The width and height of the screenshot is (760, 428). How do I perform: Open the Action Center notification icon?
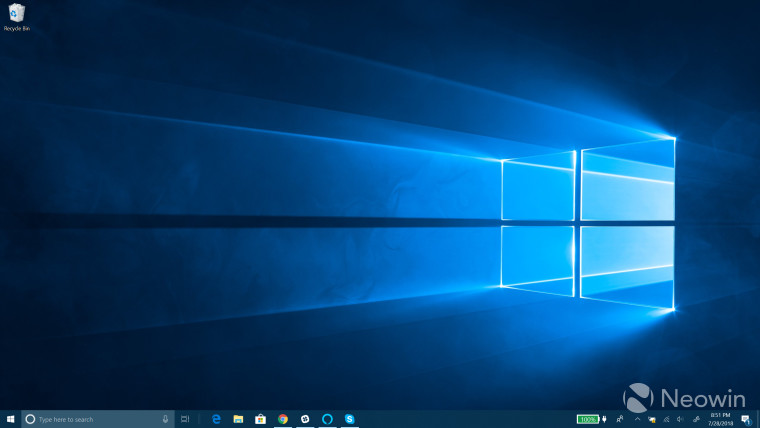point(746,420)
